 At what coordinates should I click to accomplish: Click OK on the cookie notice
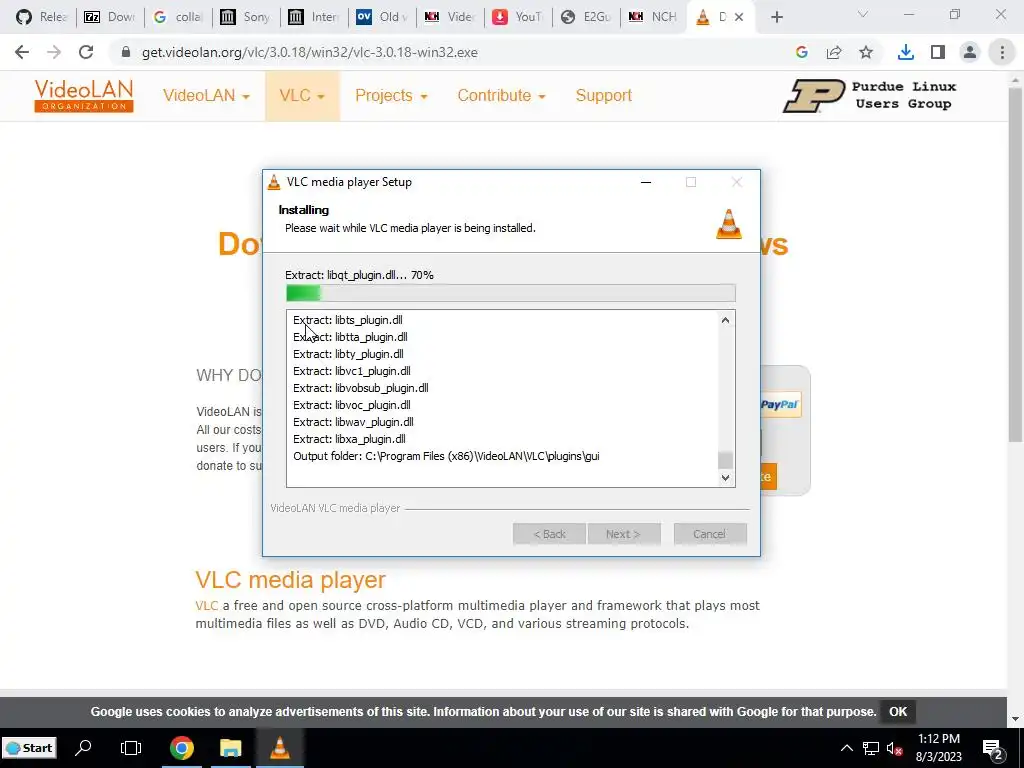[x=898, y=711]
